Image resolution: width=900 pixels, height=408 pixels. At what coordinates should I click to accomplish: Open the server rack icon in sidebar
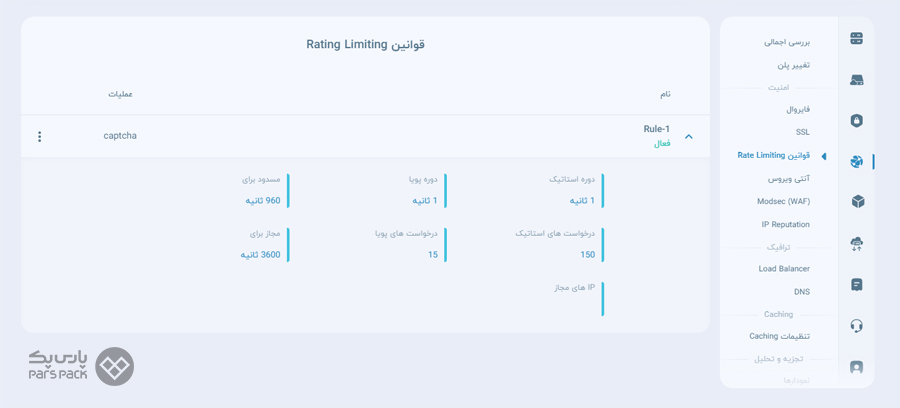856,39
